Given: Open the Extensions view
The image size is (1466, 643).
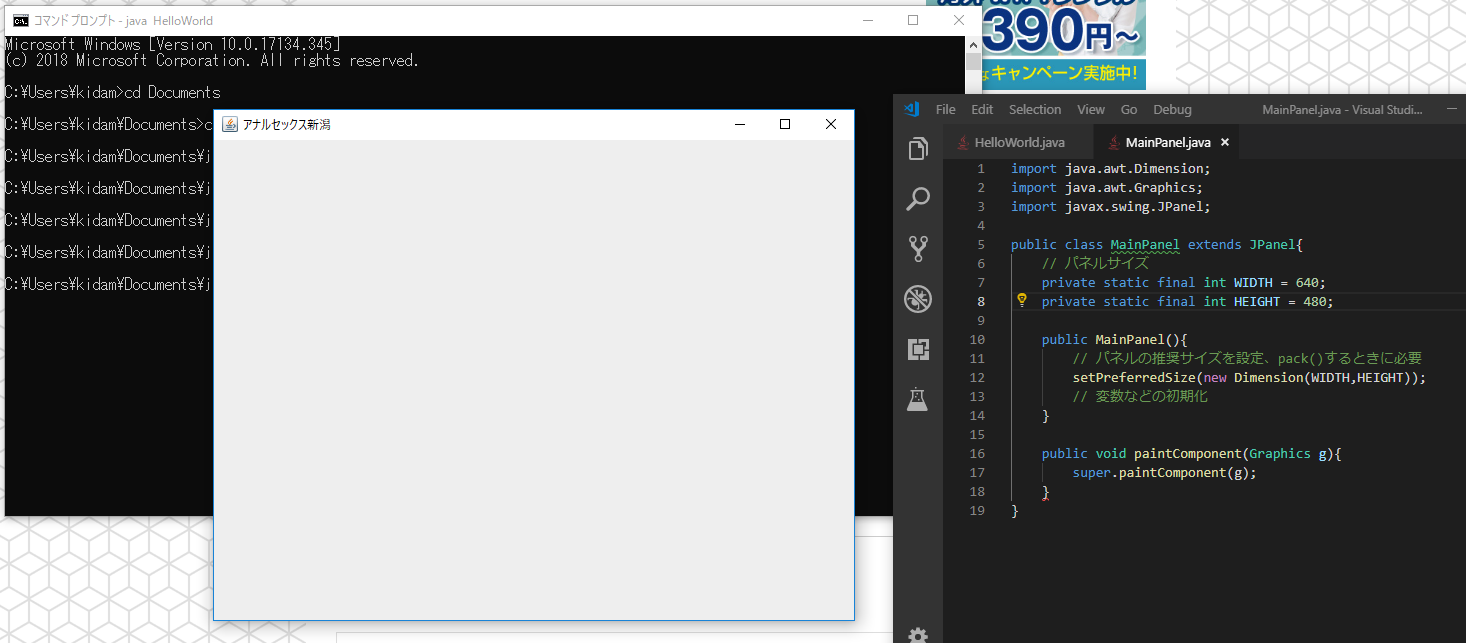Looking at the screenshot, I should coord(917,349).
